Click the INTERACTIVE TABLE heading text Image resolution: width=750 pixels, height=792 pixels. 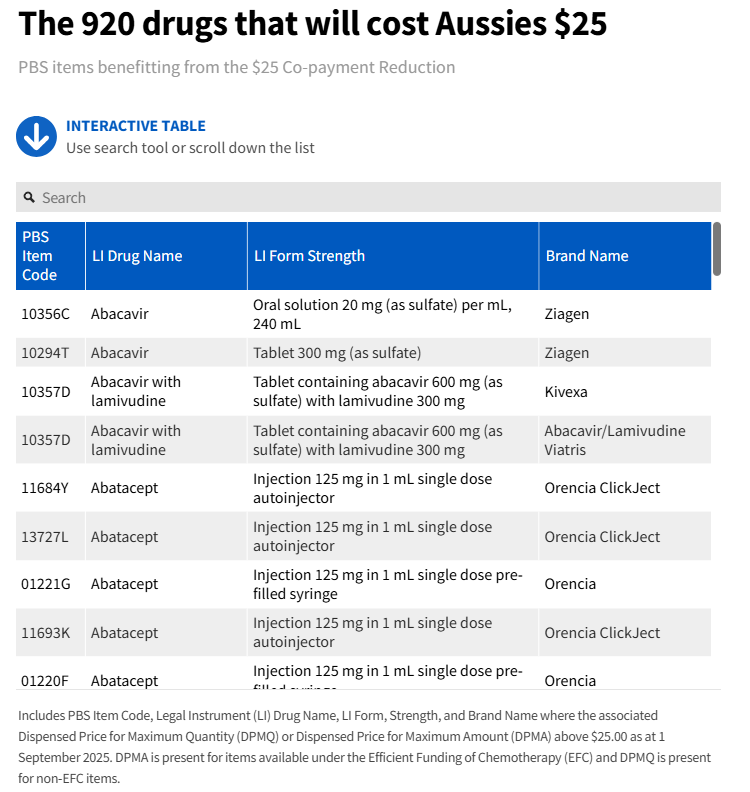(136, 126)
